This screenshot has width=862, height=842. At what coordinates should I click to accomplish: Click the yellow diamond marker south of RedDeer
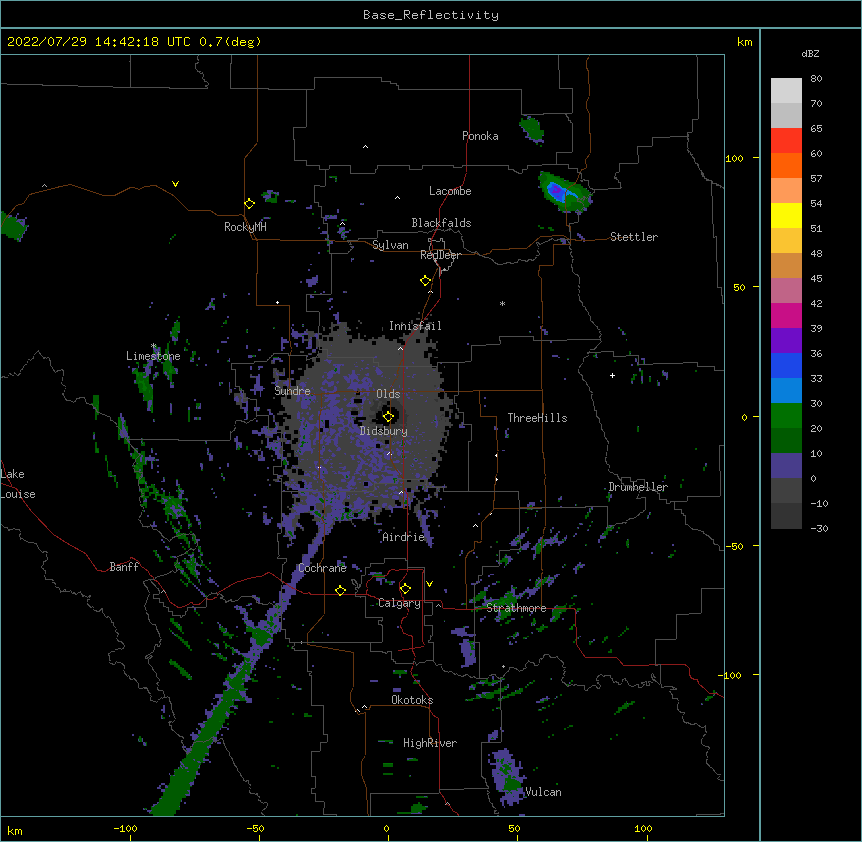(426, 281)
